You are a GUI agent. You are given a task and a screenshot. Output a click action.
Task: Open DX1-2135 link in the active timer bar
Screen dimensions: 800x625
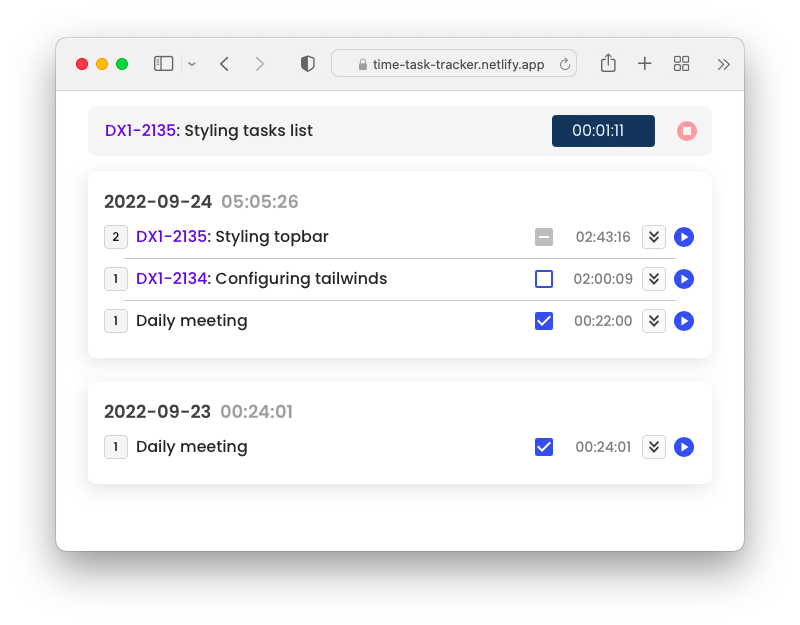140,131
